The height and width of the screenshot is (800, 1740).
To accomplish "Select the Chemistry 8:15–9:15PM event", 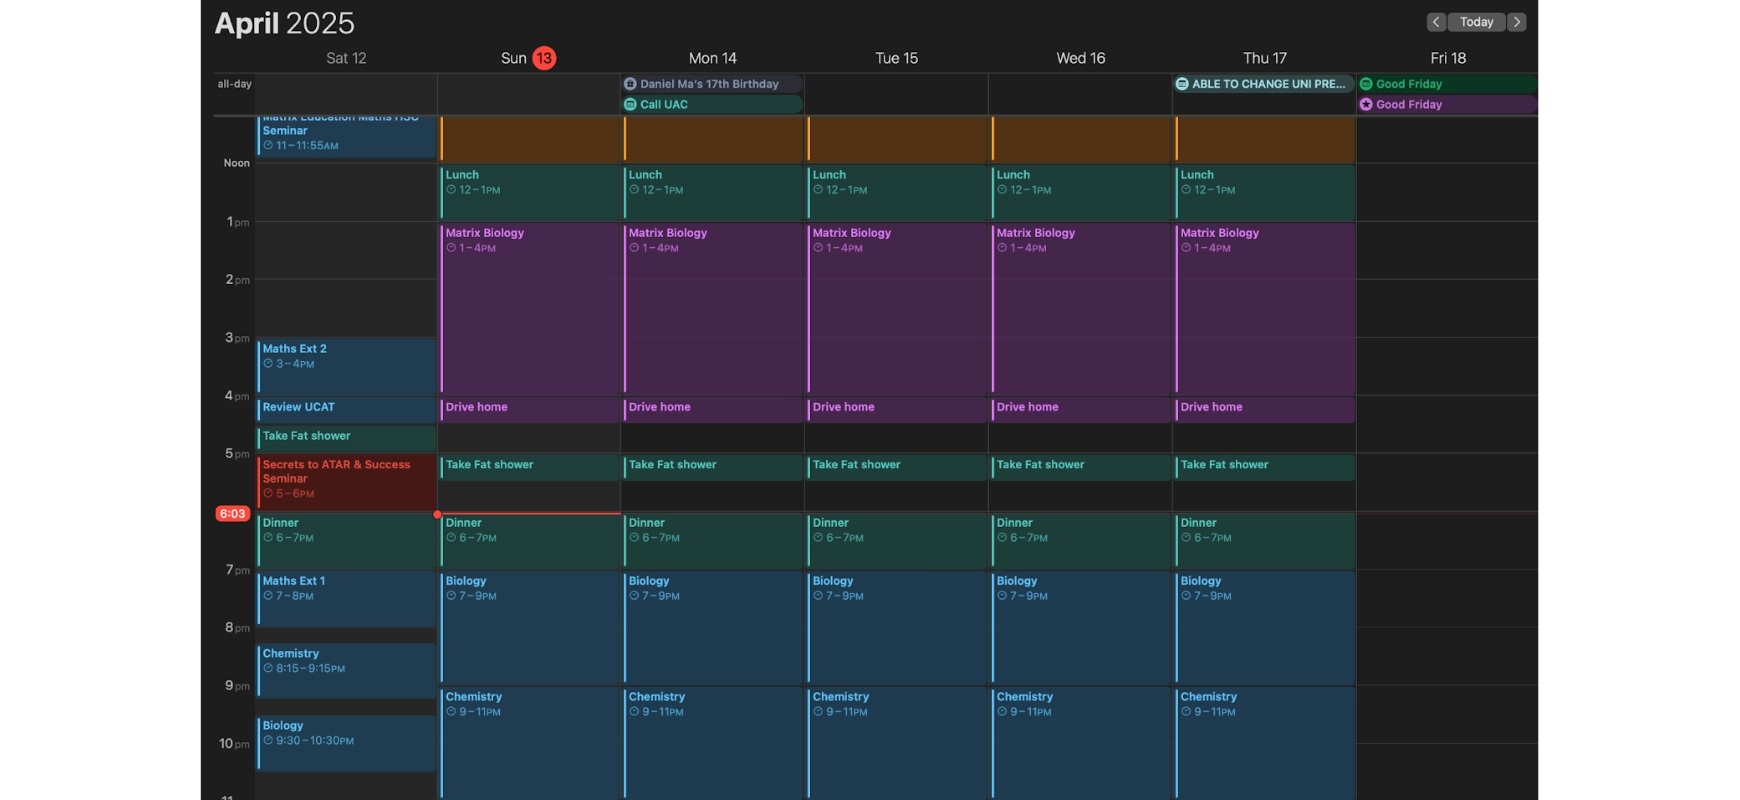I will (x=346, y=670).
